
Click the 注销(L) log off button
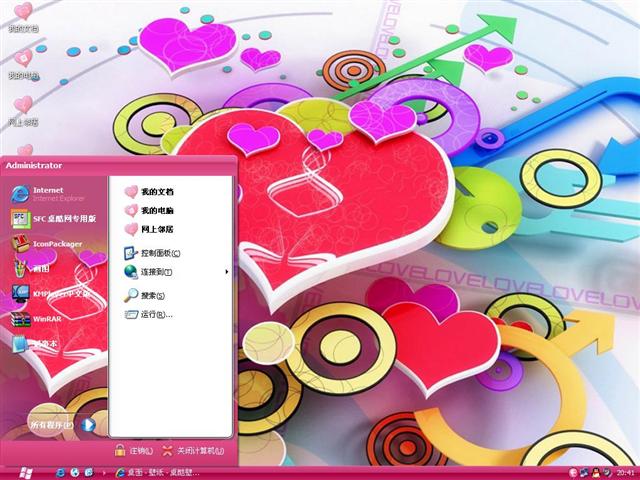coord(134,451)
